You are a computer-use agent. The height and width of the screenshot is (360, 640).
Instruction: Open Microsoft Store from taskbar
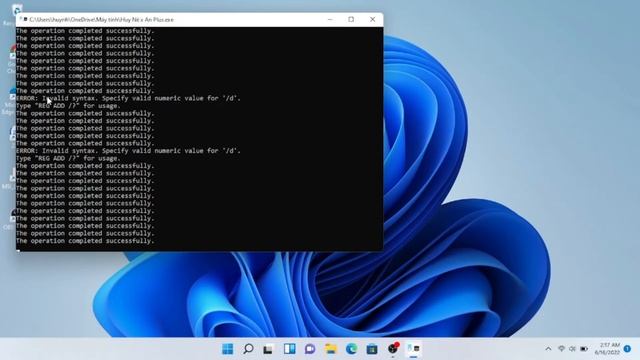click(x=372, y=349)
